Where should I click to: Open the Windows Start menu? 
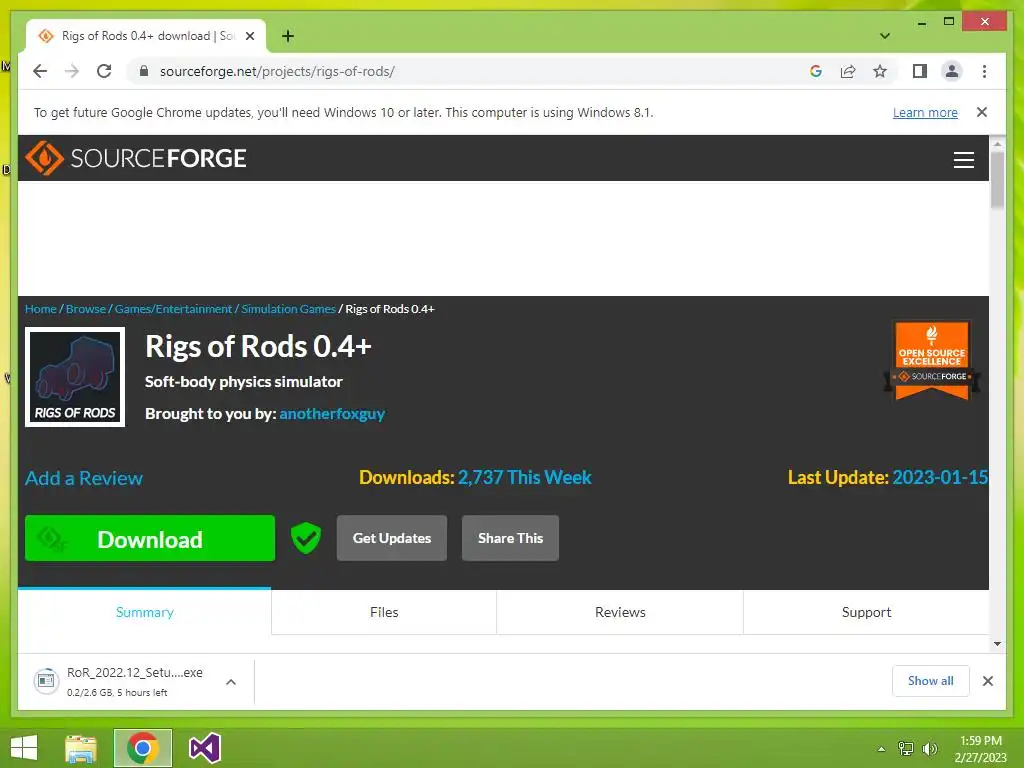(x=24, y=748)
